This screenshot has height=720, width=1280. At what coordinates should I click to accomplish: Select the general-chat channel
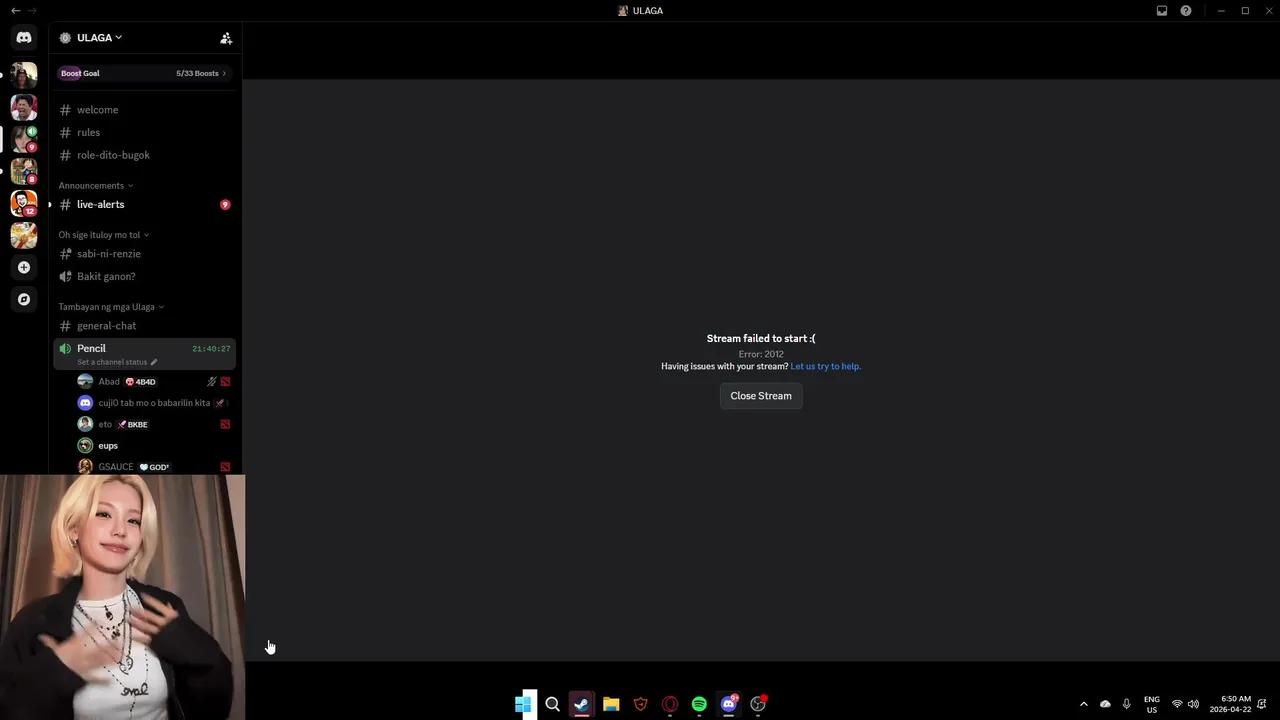pyautogui.click(x=106, y=326)
